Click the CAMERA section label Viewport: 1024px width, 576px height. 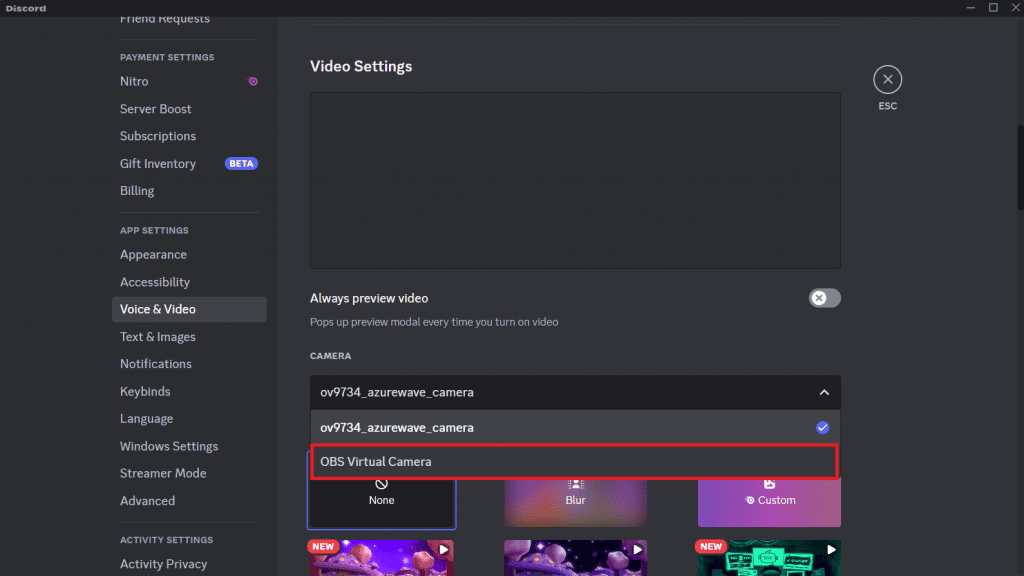[330, 356]
